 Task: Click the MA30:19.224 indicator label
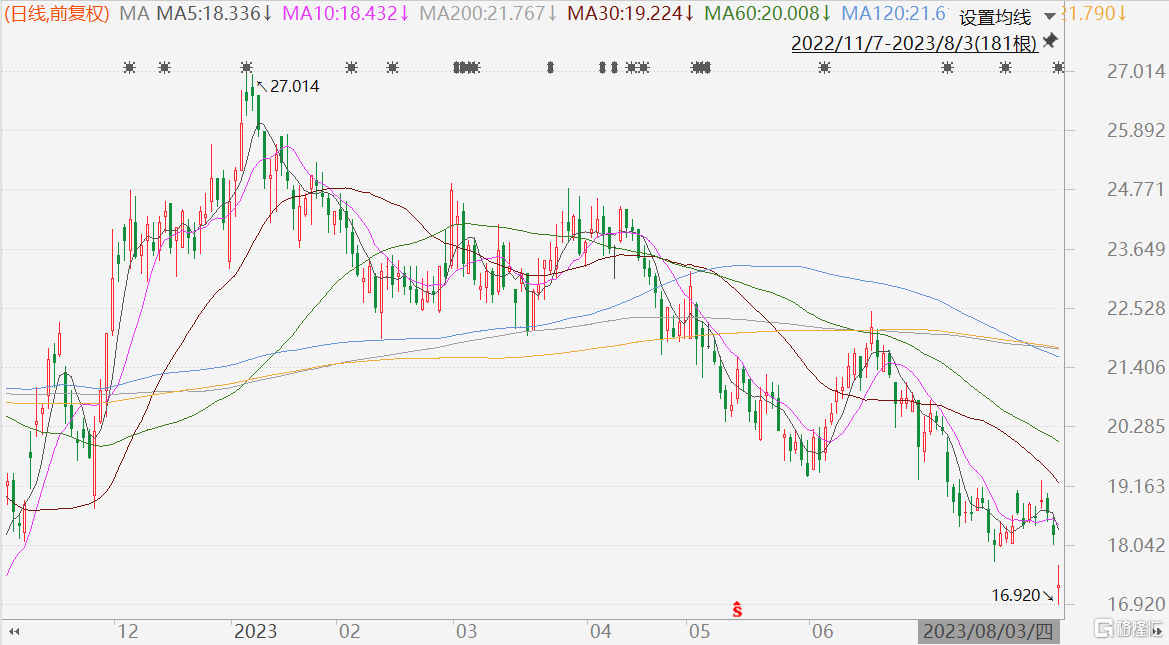click(x=631, y=14)
